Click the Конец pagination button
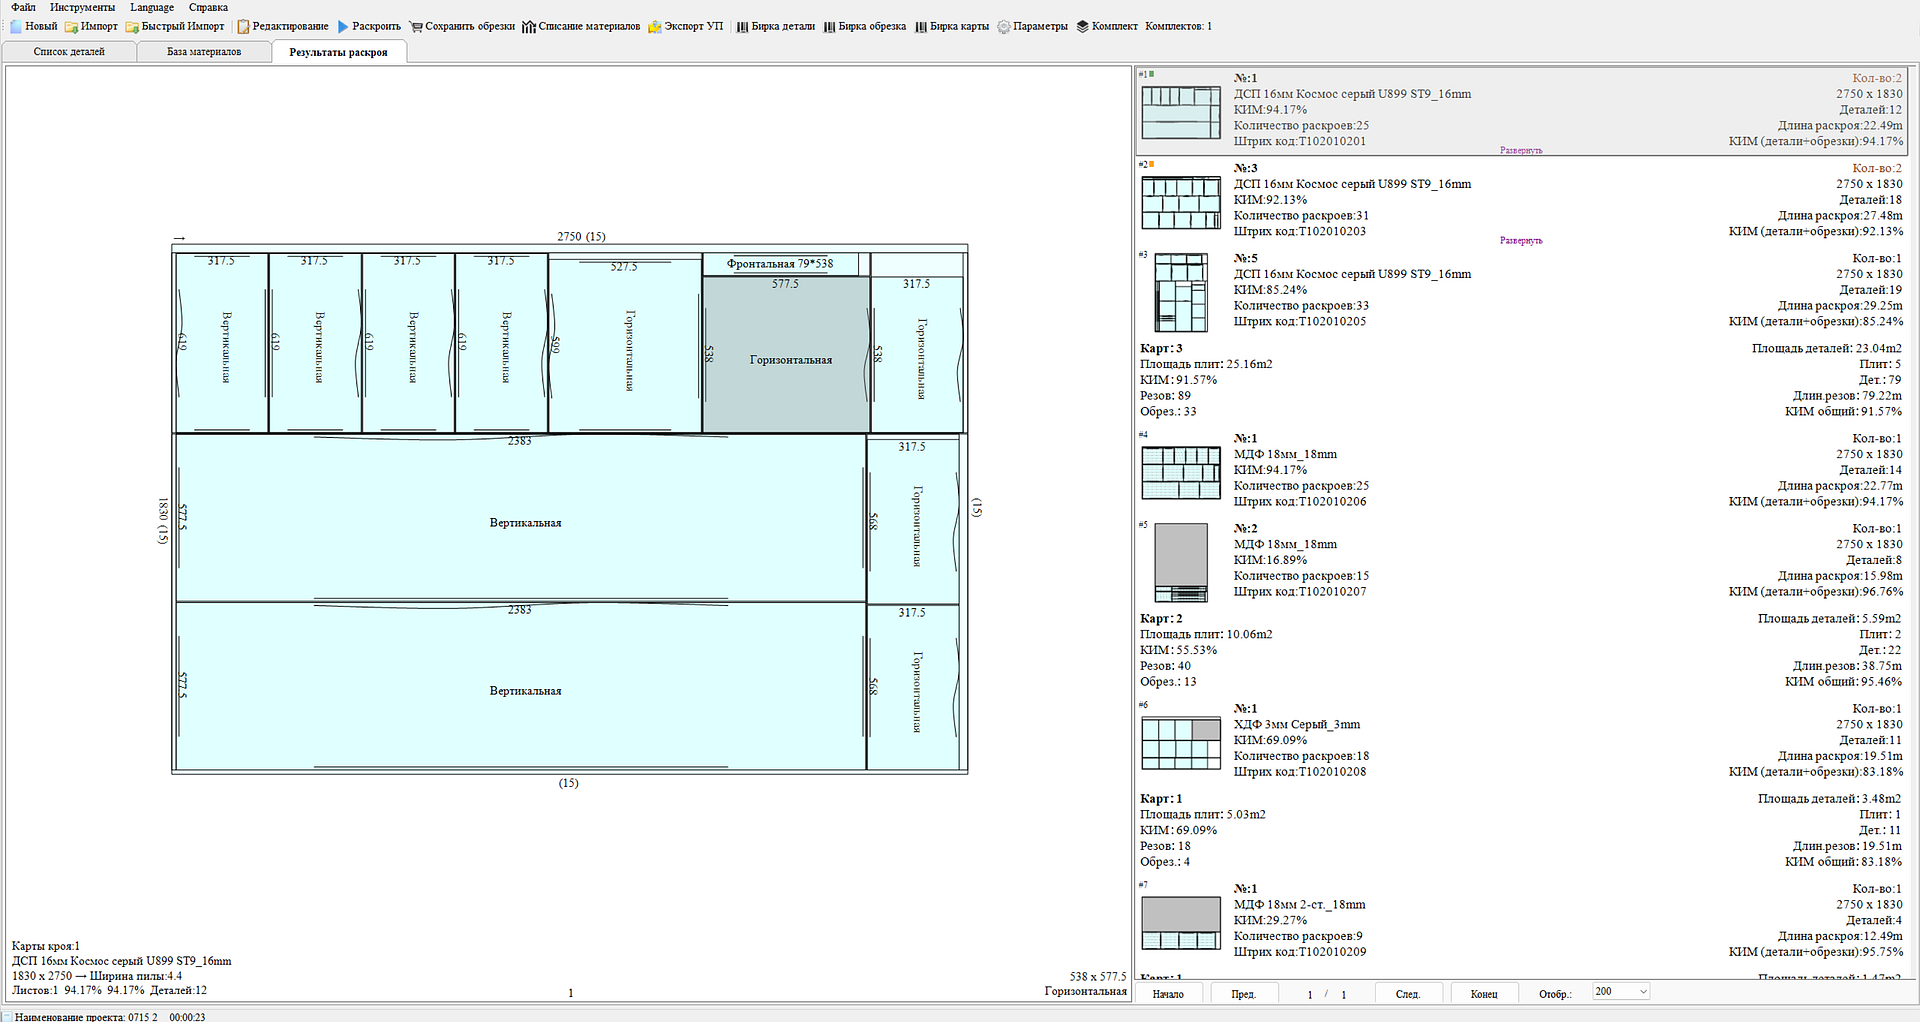Image resolution: width=1920 pixels, height=1022 pixels. pos(1484,993)
